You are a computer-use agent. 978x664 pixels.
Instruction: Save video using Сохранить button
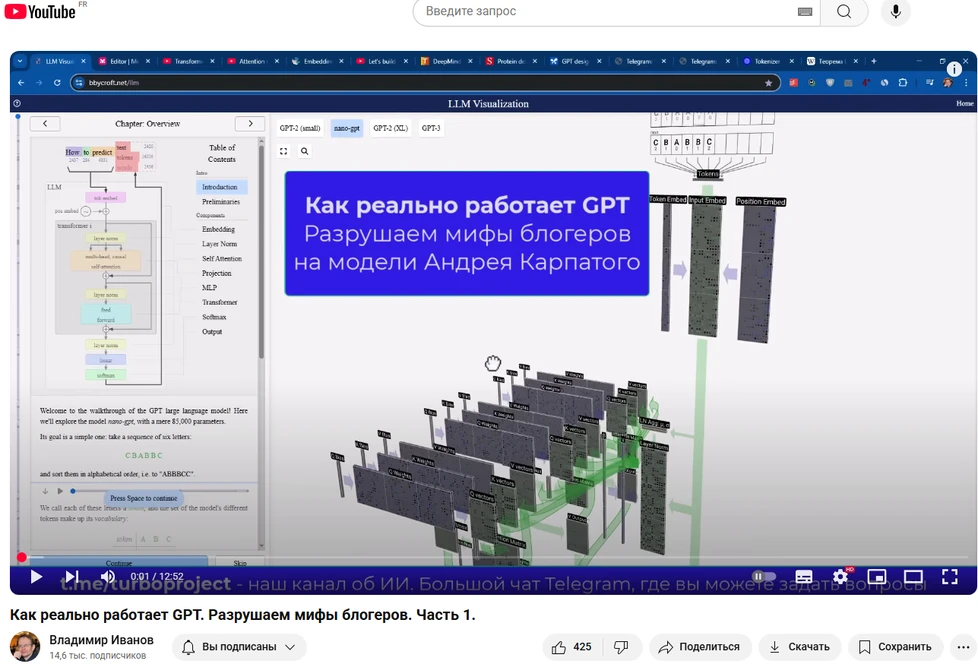(x=895, y=647)
